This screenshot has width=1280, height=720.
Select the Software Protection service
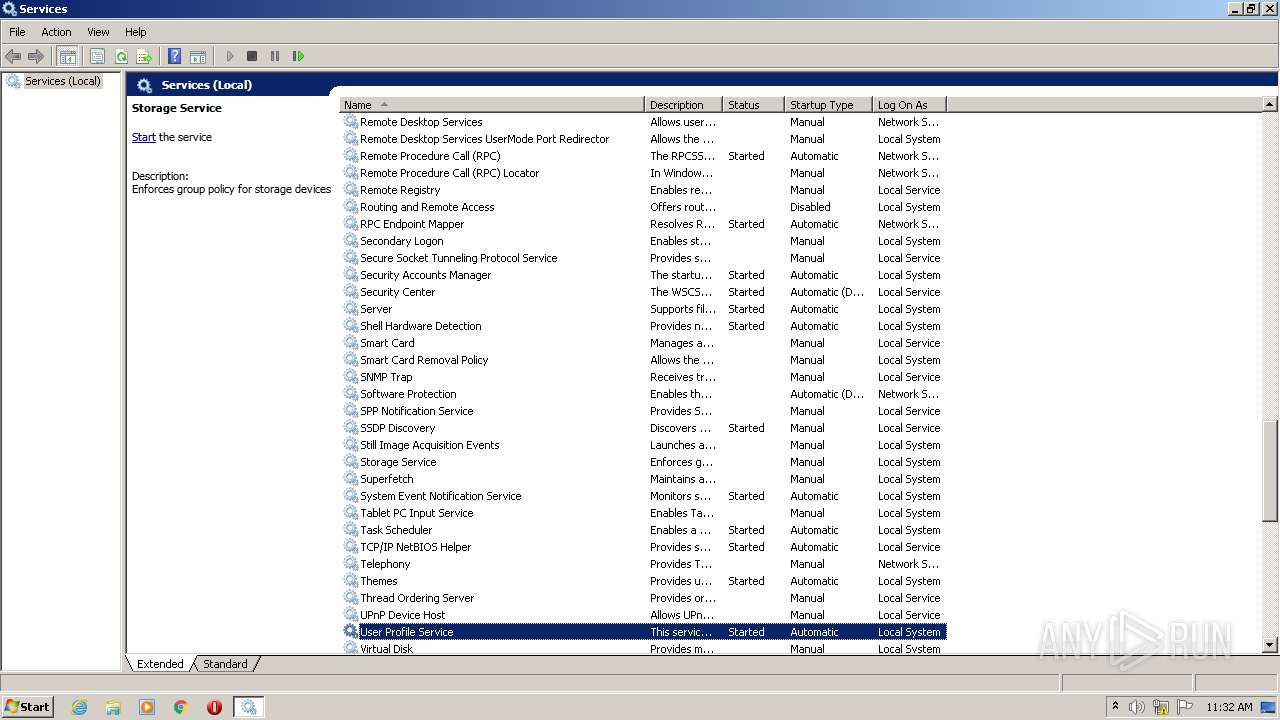[643, 394]
